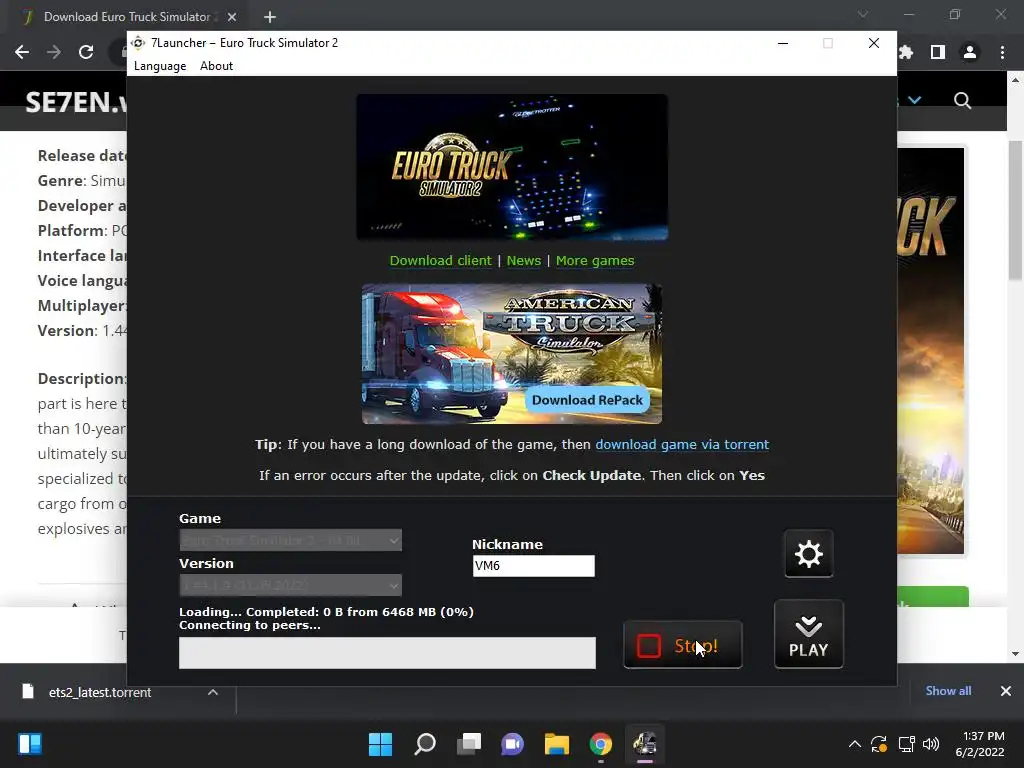Open the About menu
Image resolution: width=1024 pixels, height=768 pixels.
(x=216, y=66)
